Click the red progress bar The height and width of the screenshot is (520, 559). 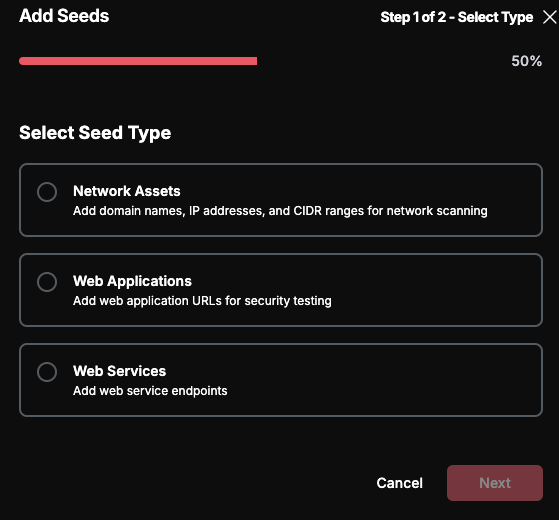coord(138,61)
